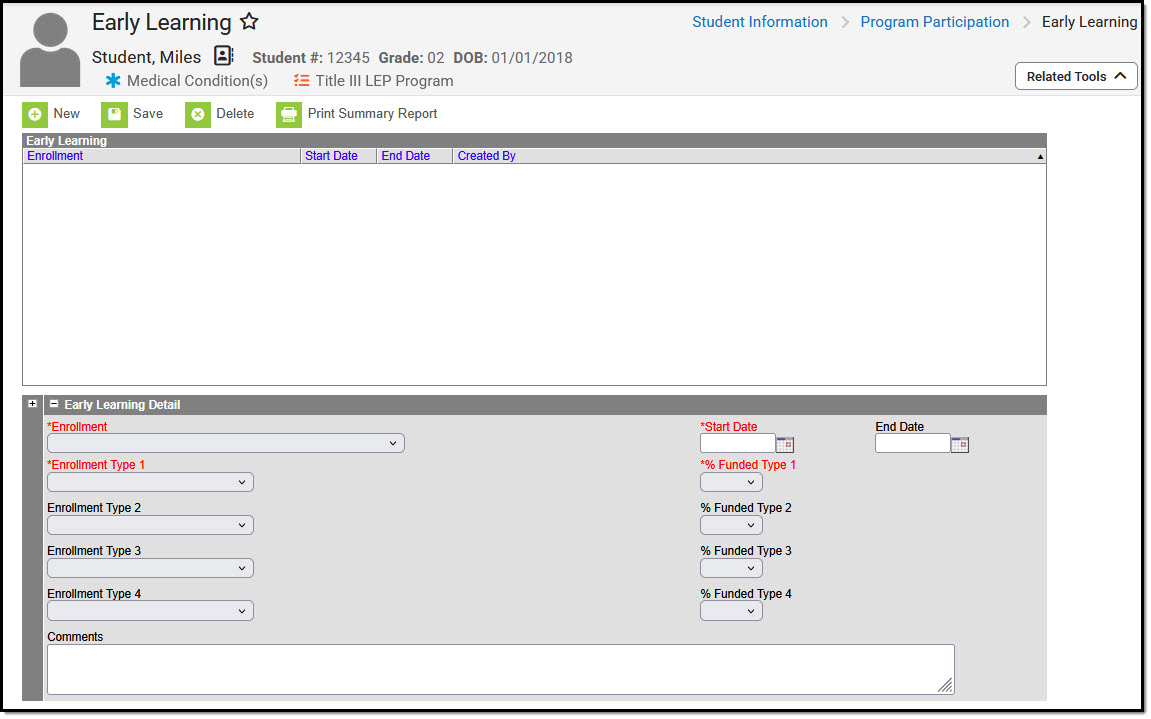Delete the current Early Learning record
This screenshot has width=1151, height=719.
(221, 113)
